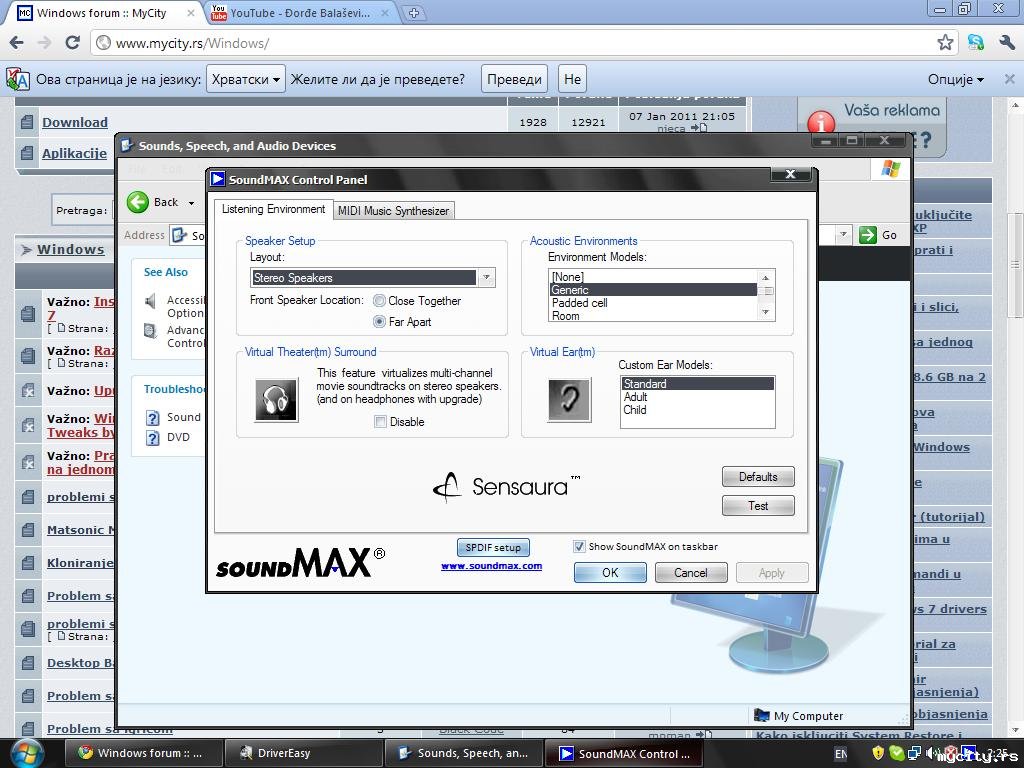Viewport: 1024px width, 768px height.
Task: Open the Chrome wrench menu
Action: [x=1006, y=43]
